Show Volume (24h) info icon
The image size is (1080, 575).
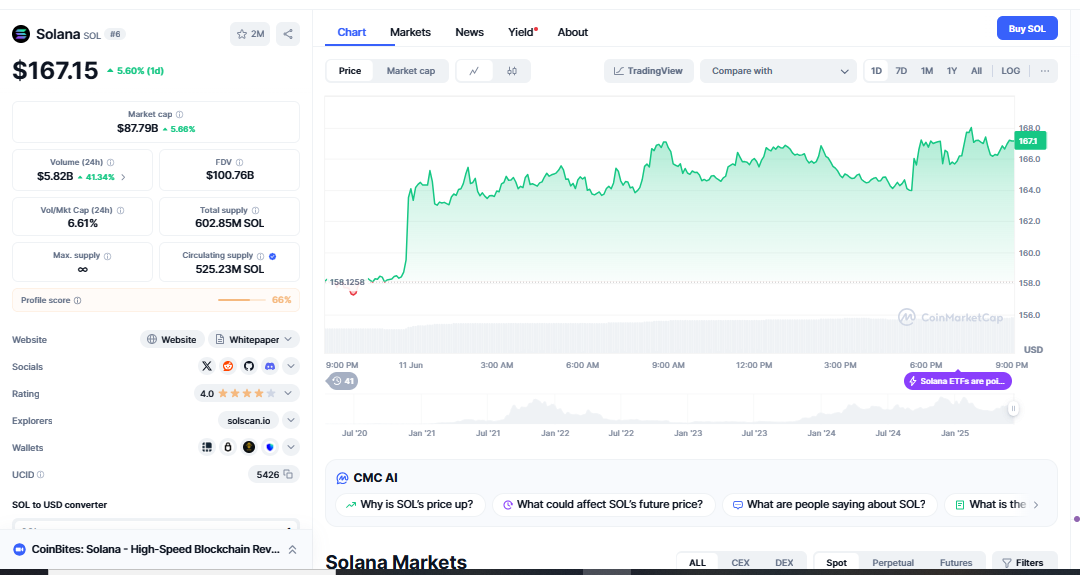111,163
